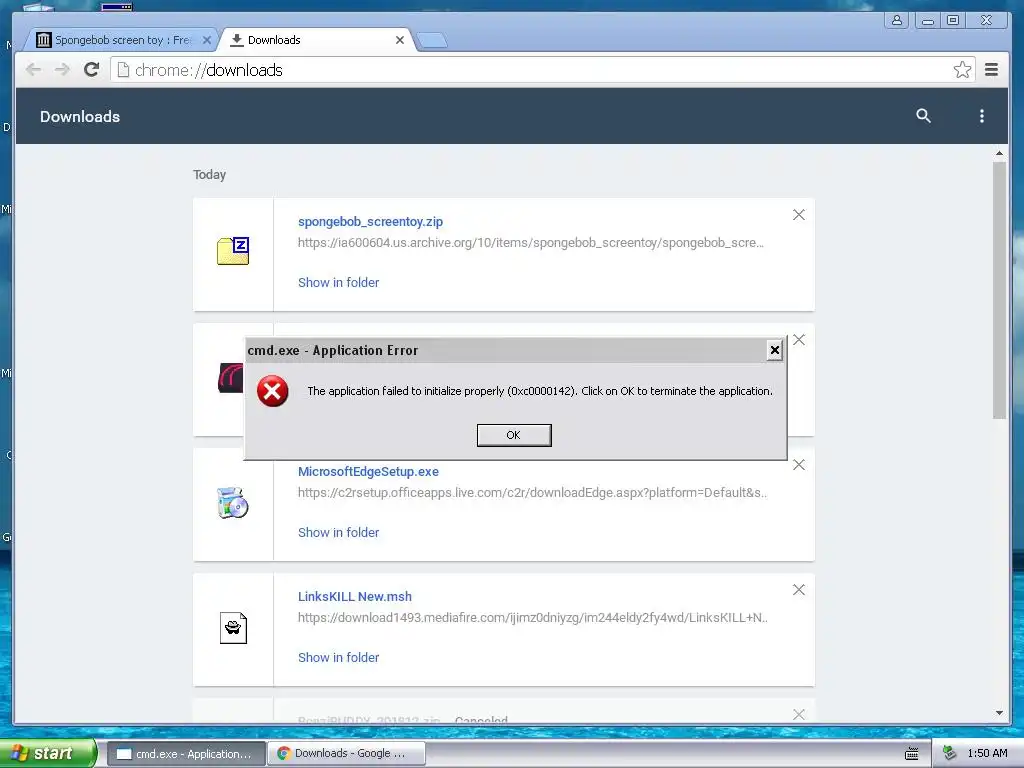This screenshot has height=768, width=1024.
Task: Click the mediafire.com source URL text
Action: click(532, 618)
